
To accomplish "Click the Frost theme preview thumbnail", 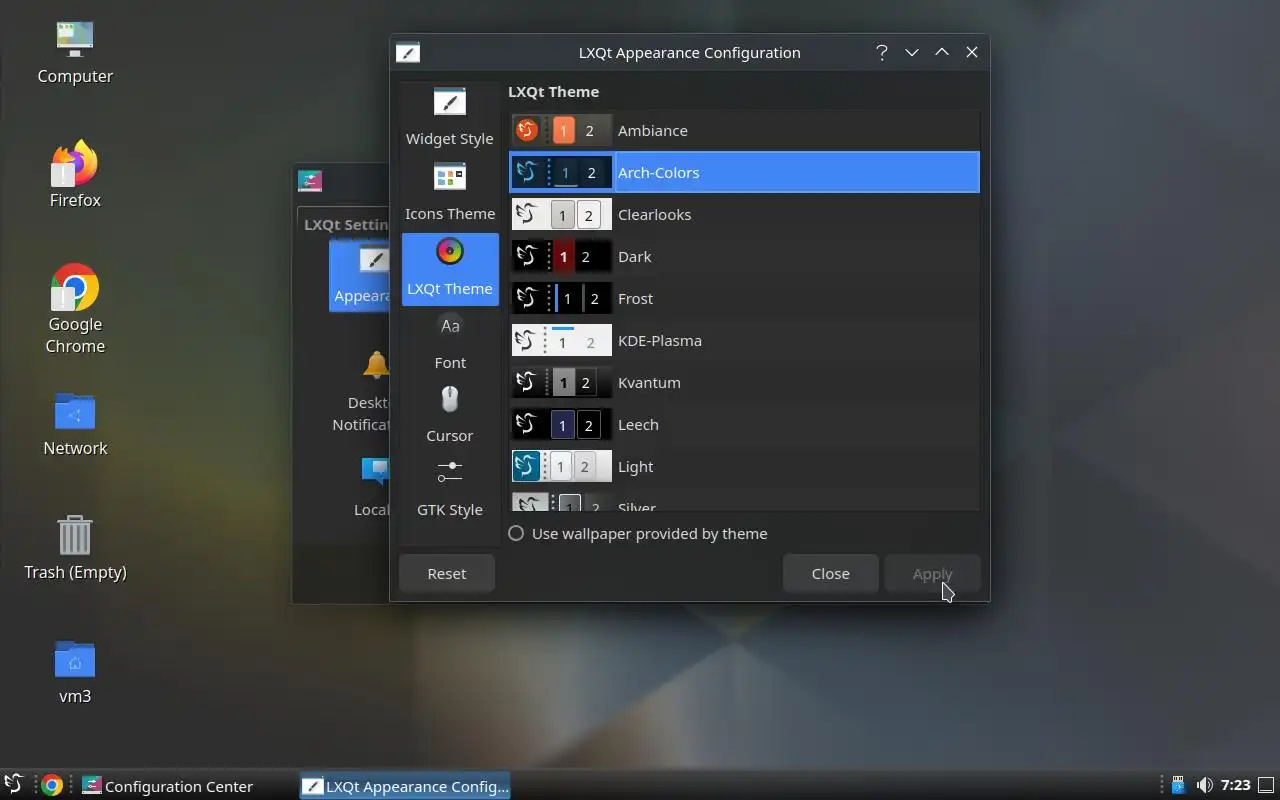I will [x=561, y=298].
